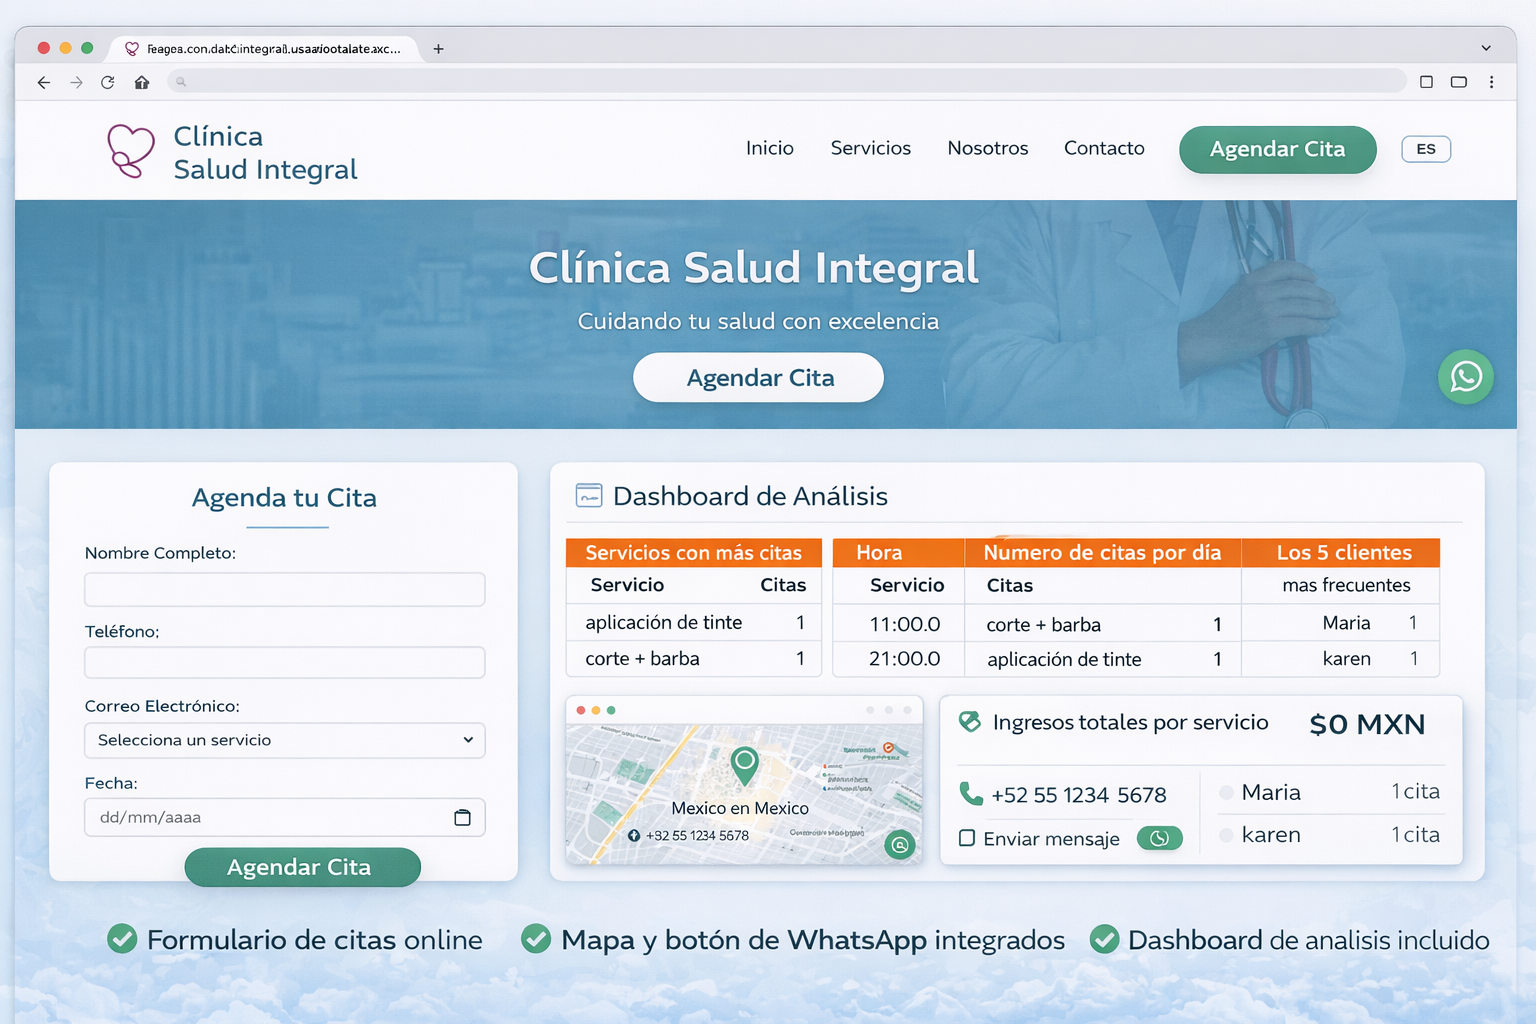The width and height of the screenshot is (1536, 1024).
Task: Select the radio dot next to Maria
Action: pyautogui.click(x=1226, y=793)
